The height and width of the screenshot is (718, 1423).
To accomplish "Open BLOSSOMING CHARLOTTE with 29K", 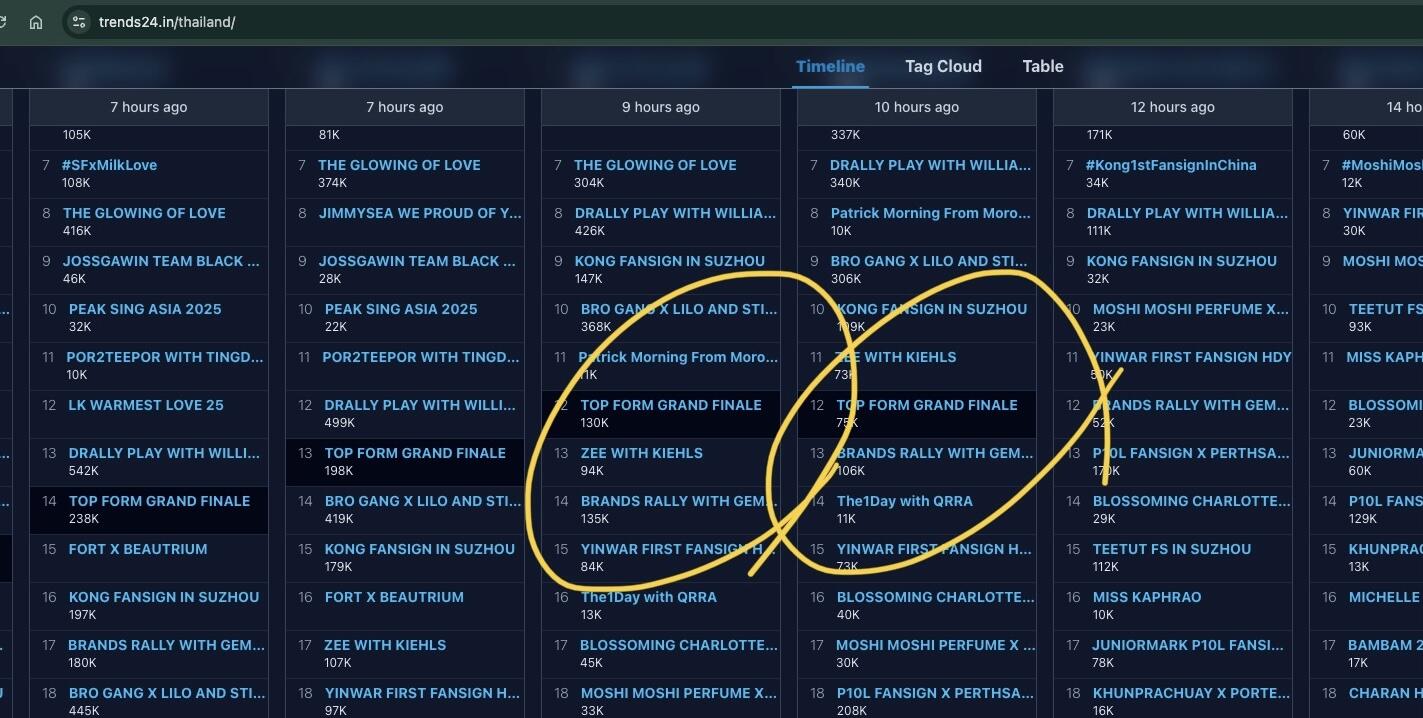I will coord(1192,501).
